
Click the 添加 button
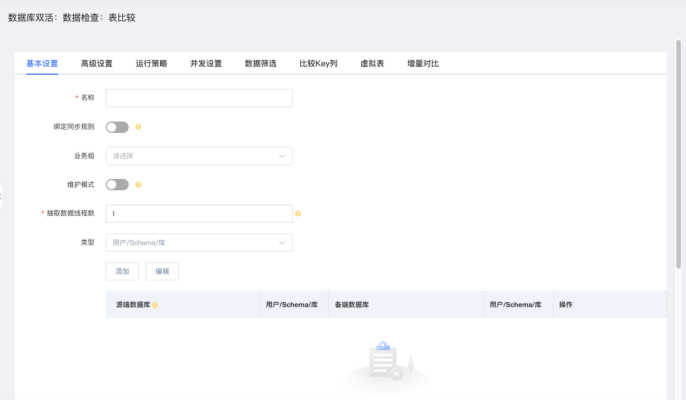(122, 271)
